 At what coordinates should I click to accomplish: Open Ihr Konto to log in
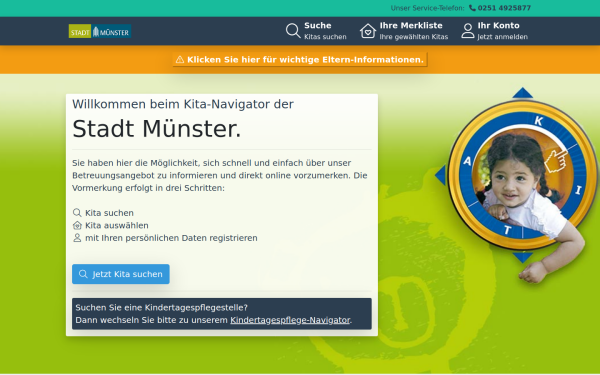coord(494,31)
